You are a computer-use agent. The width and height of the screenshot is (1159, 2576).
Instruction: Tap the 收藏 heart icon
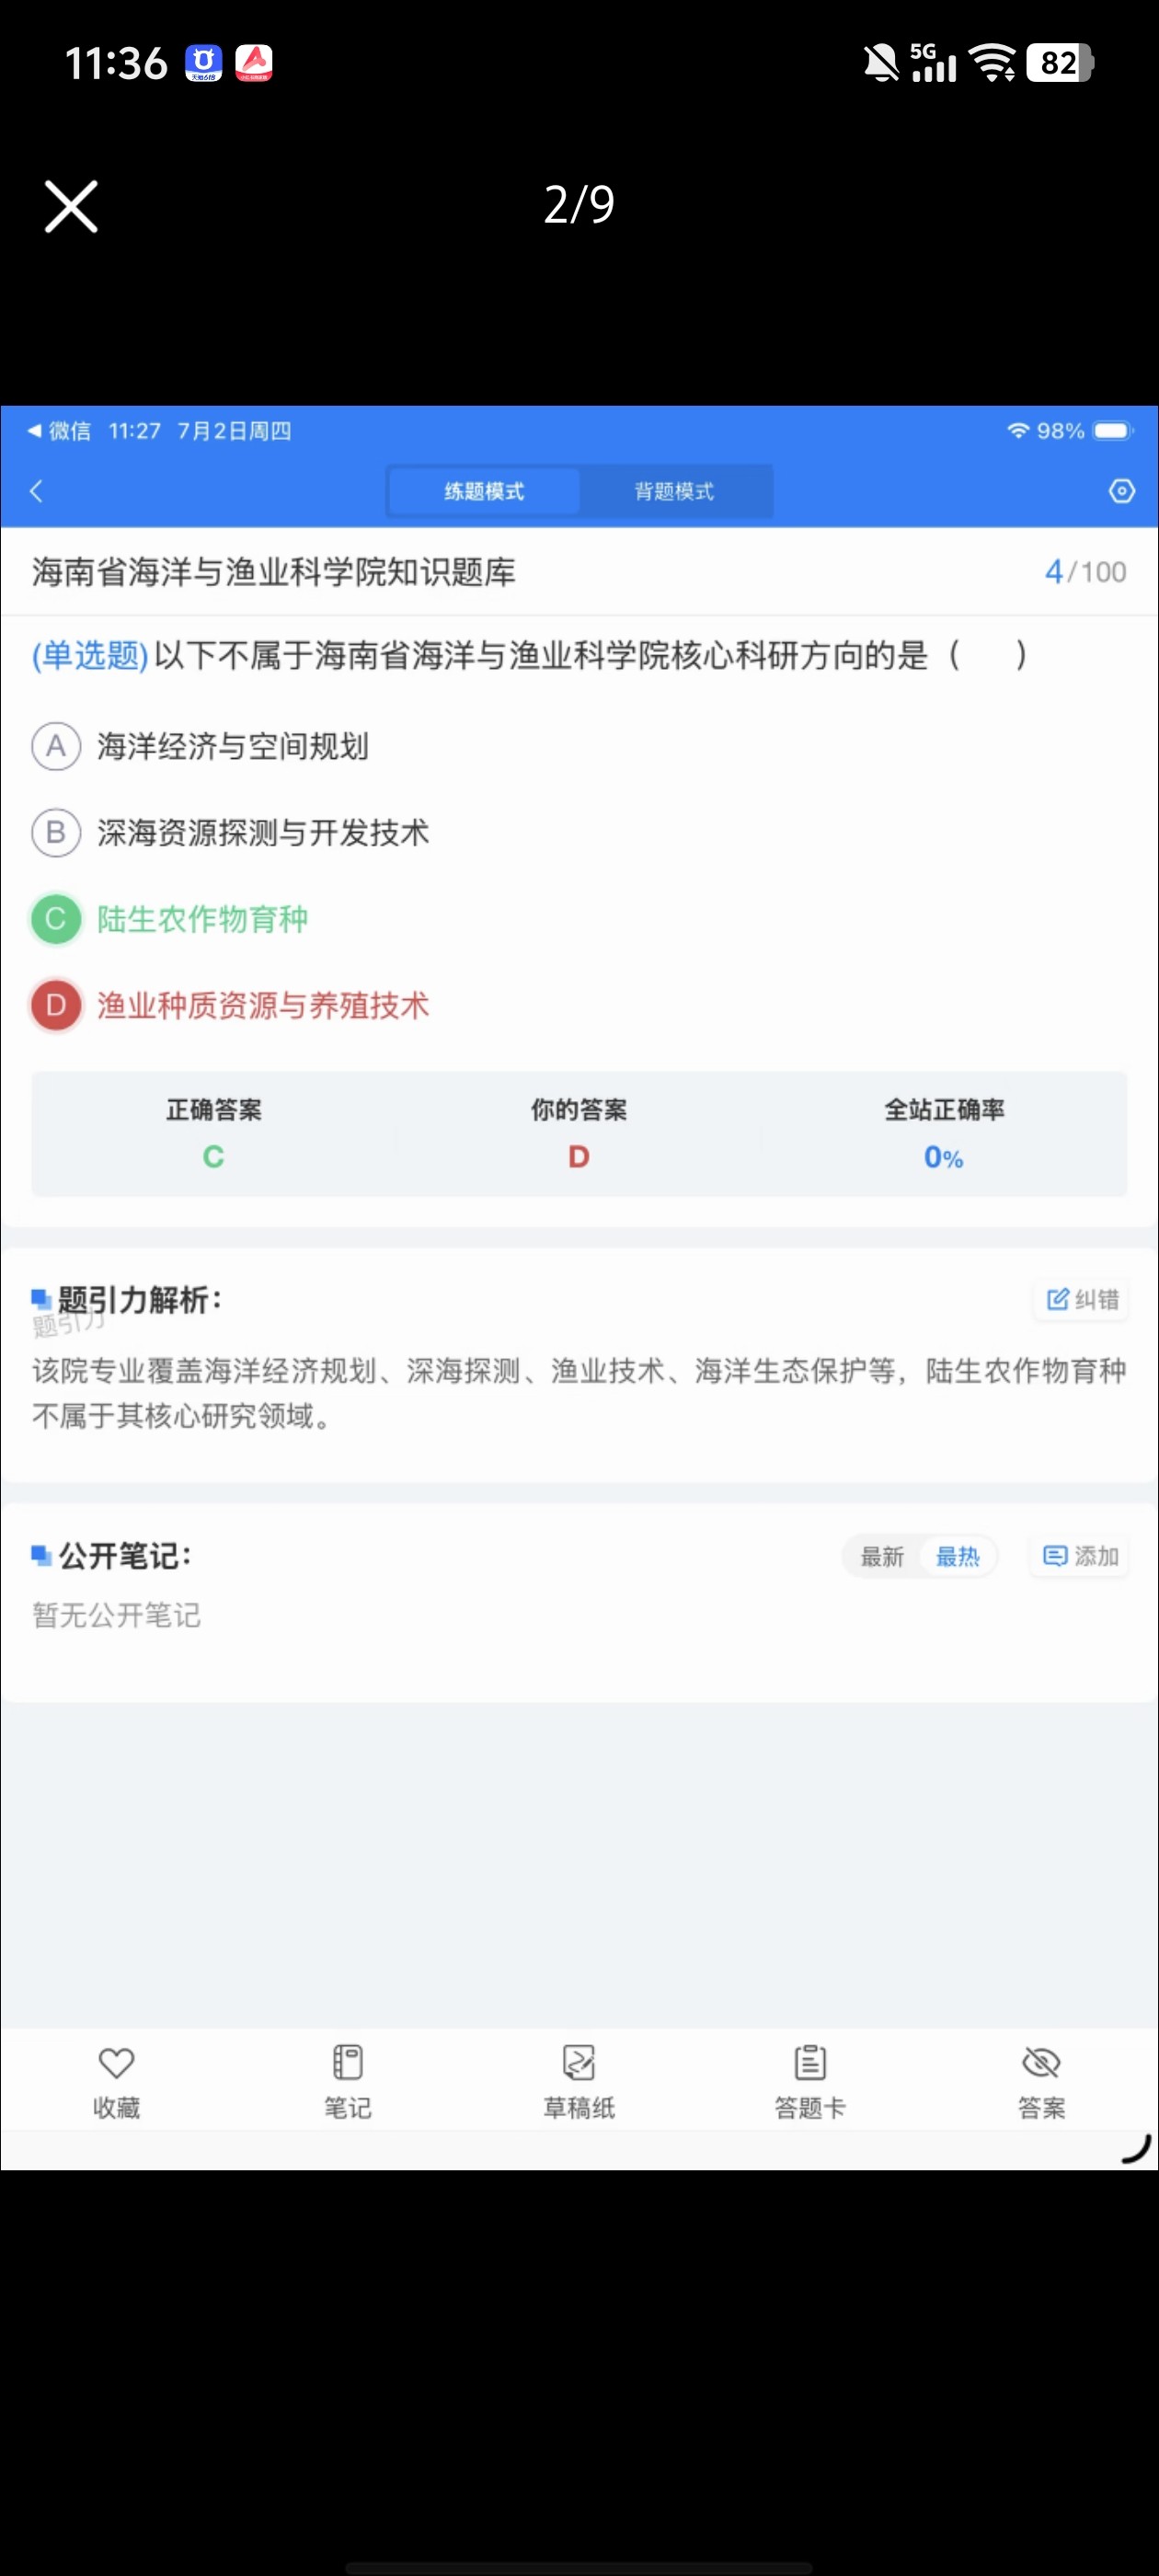[x=116, y=2061]
